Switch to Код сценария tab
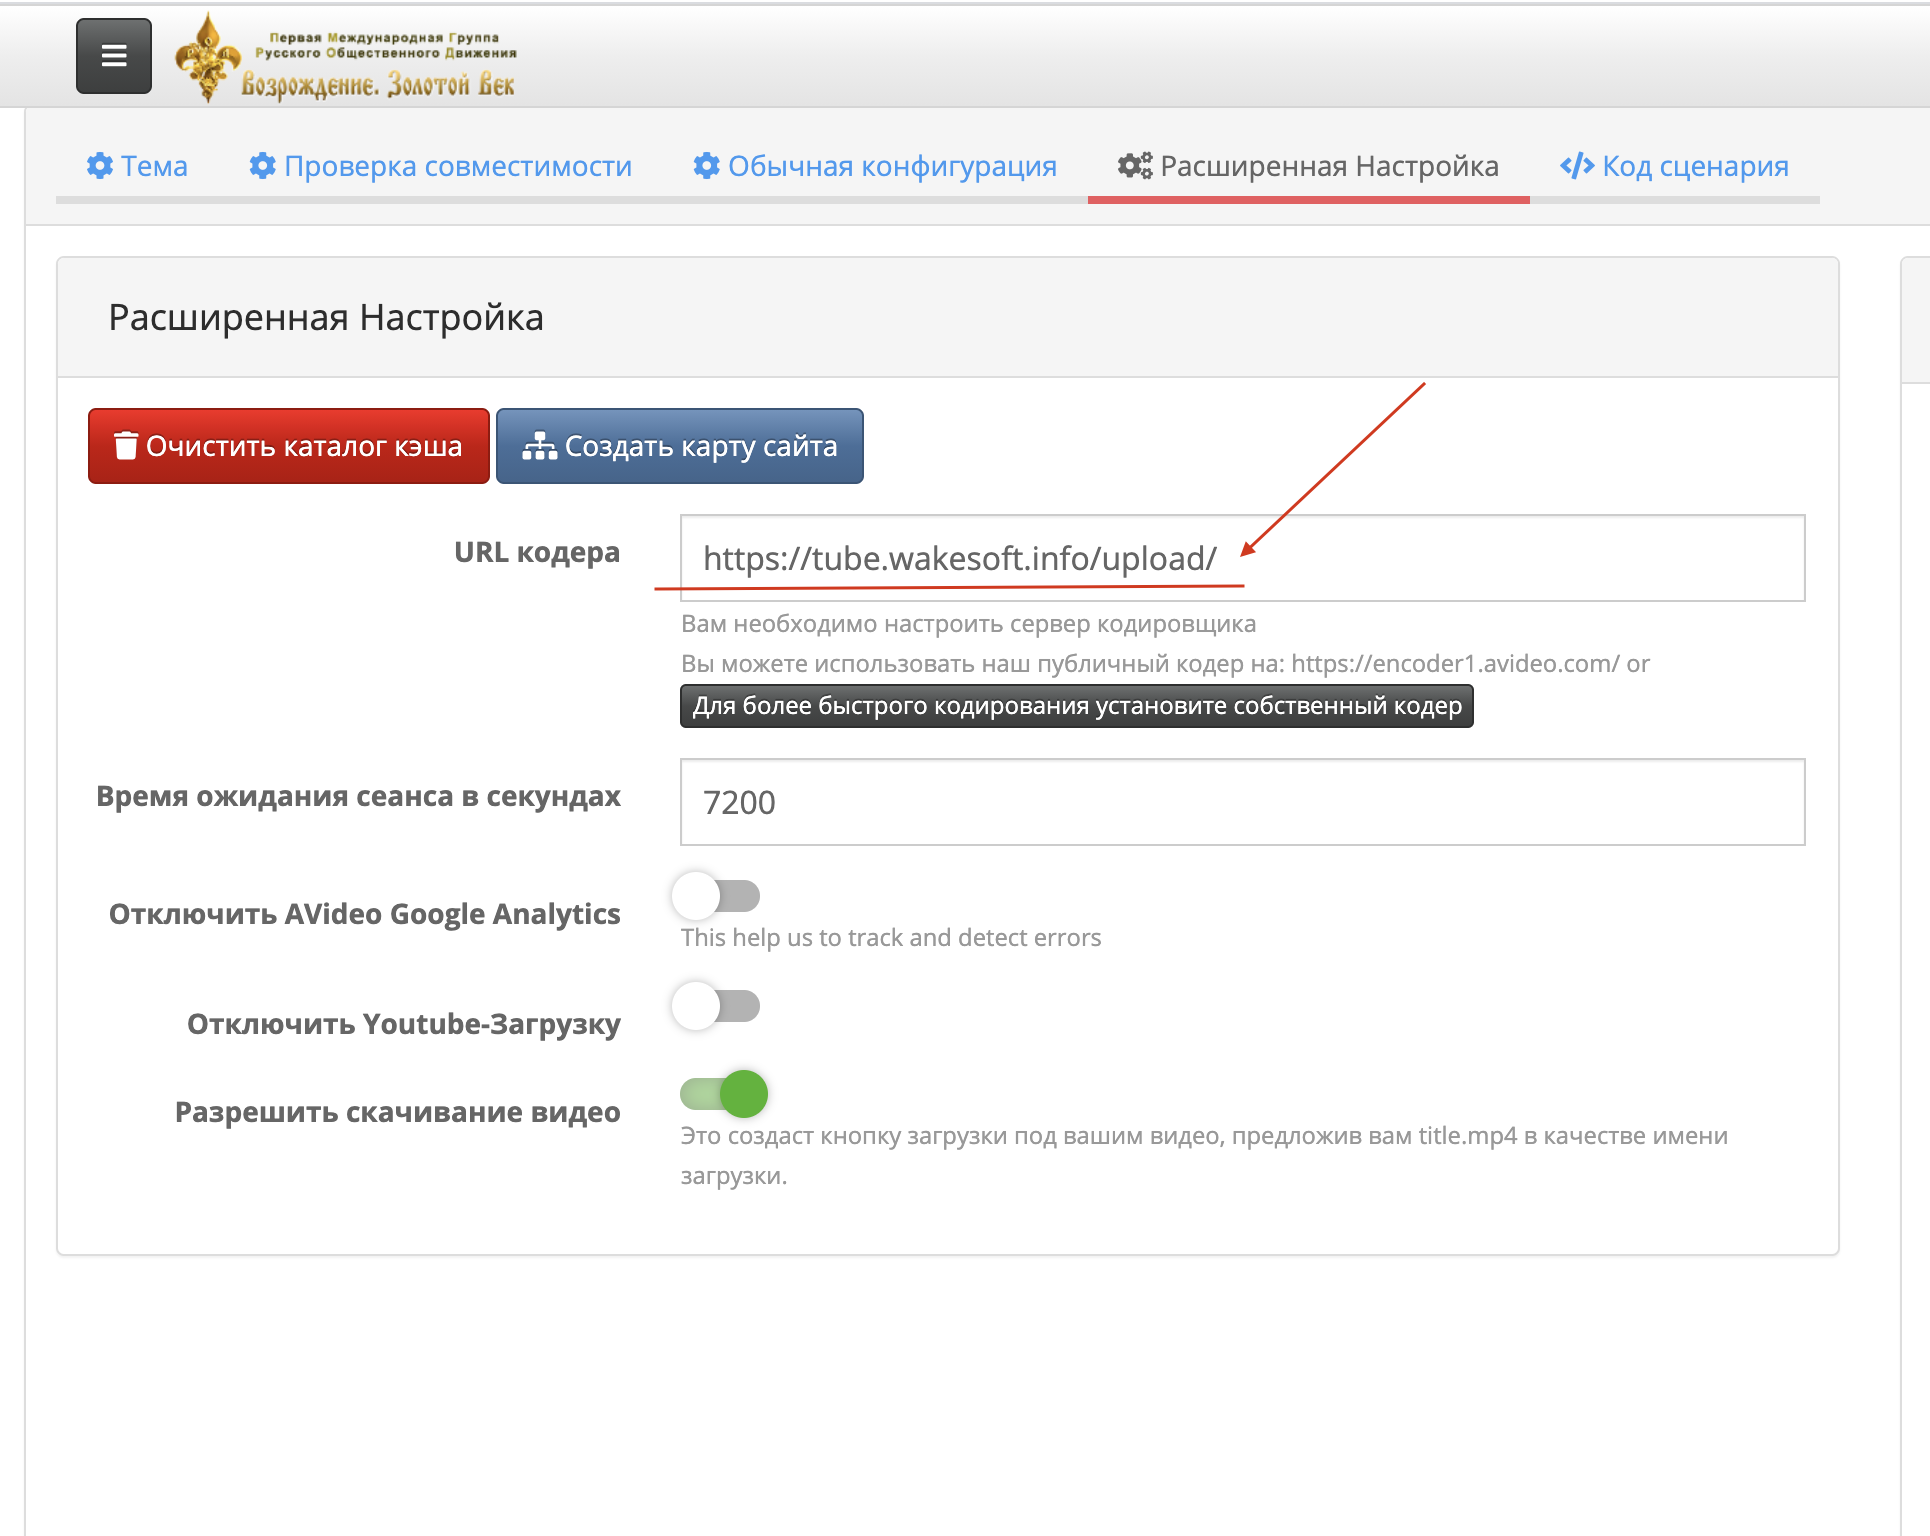 tap(1694, 166)
